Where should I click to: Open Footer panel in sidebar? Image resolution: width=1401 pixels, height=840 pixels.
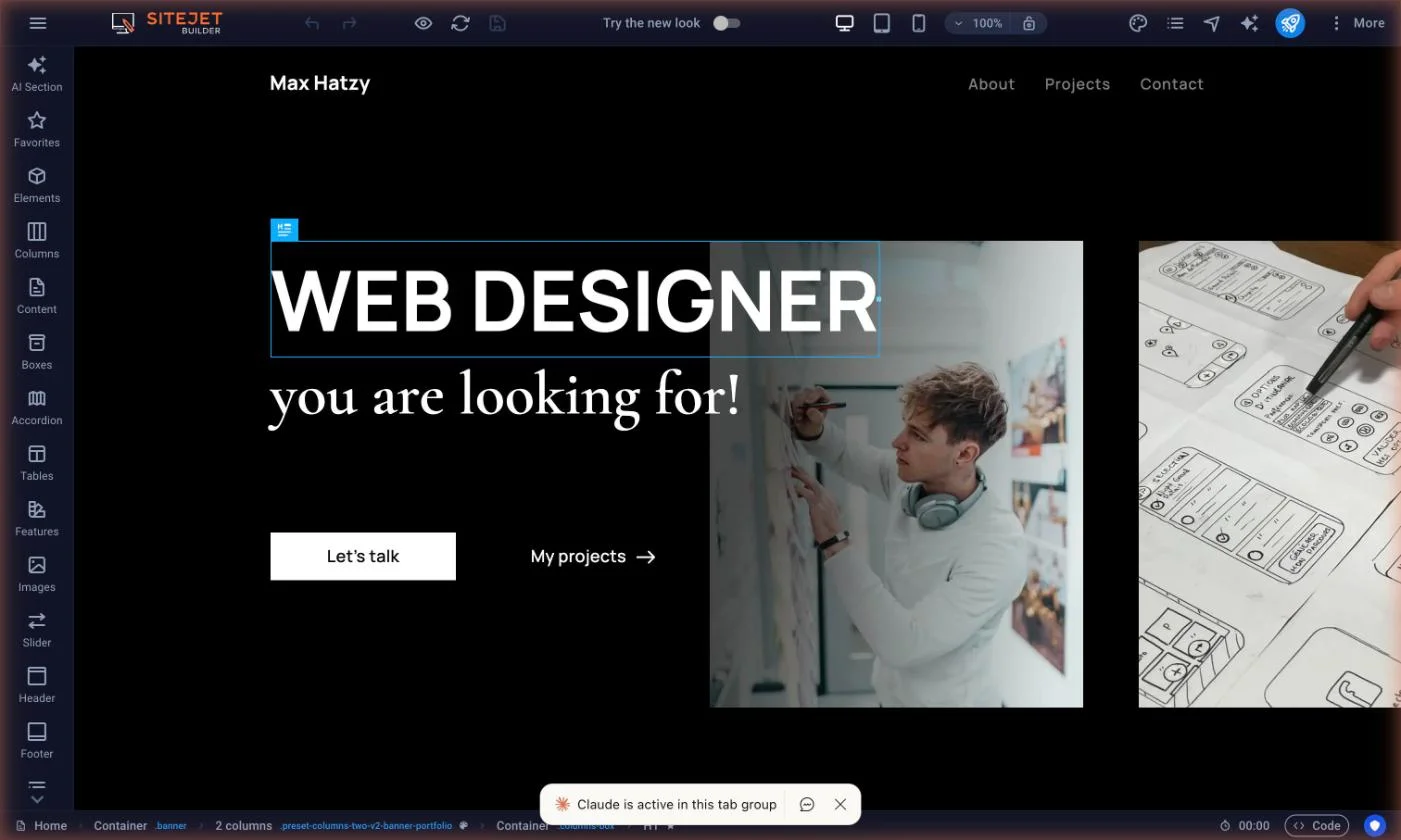(x=37, y=741)
